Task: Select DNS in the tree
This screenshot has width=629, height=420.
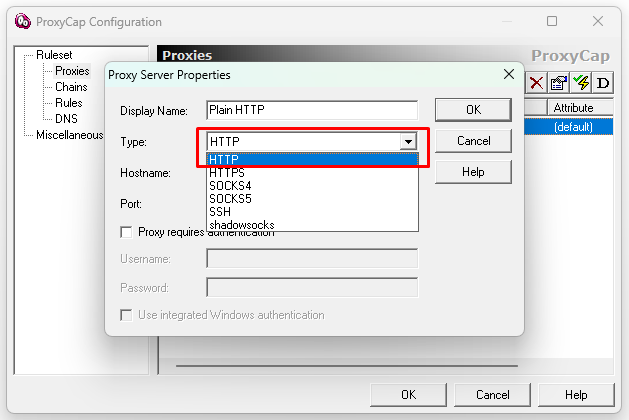Action: tap(66, 119)
